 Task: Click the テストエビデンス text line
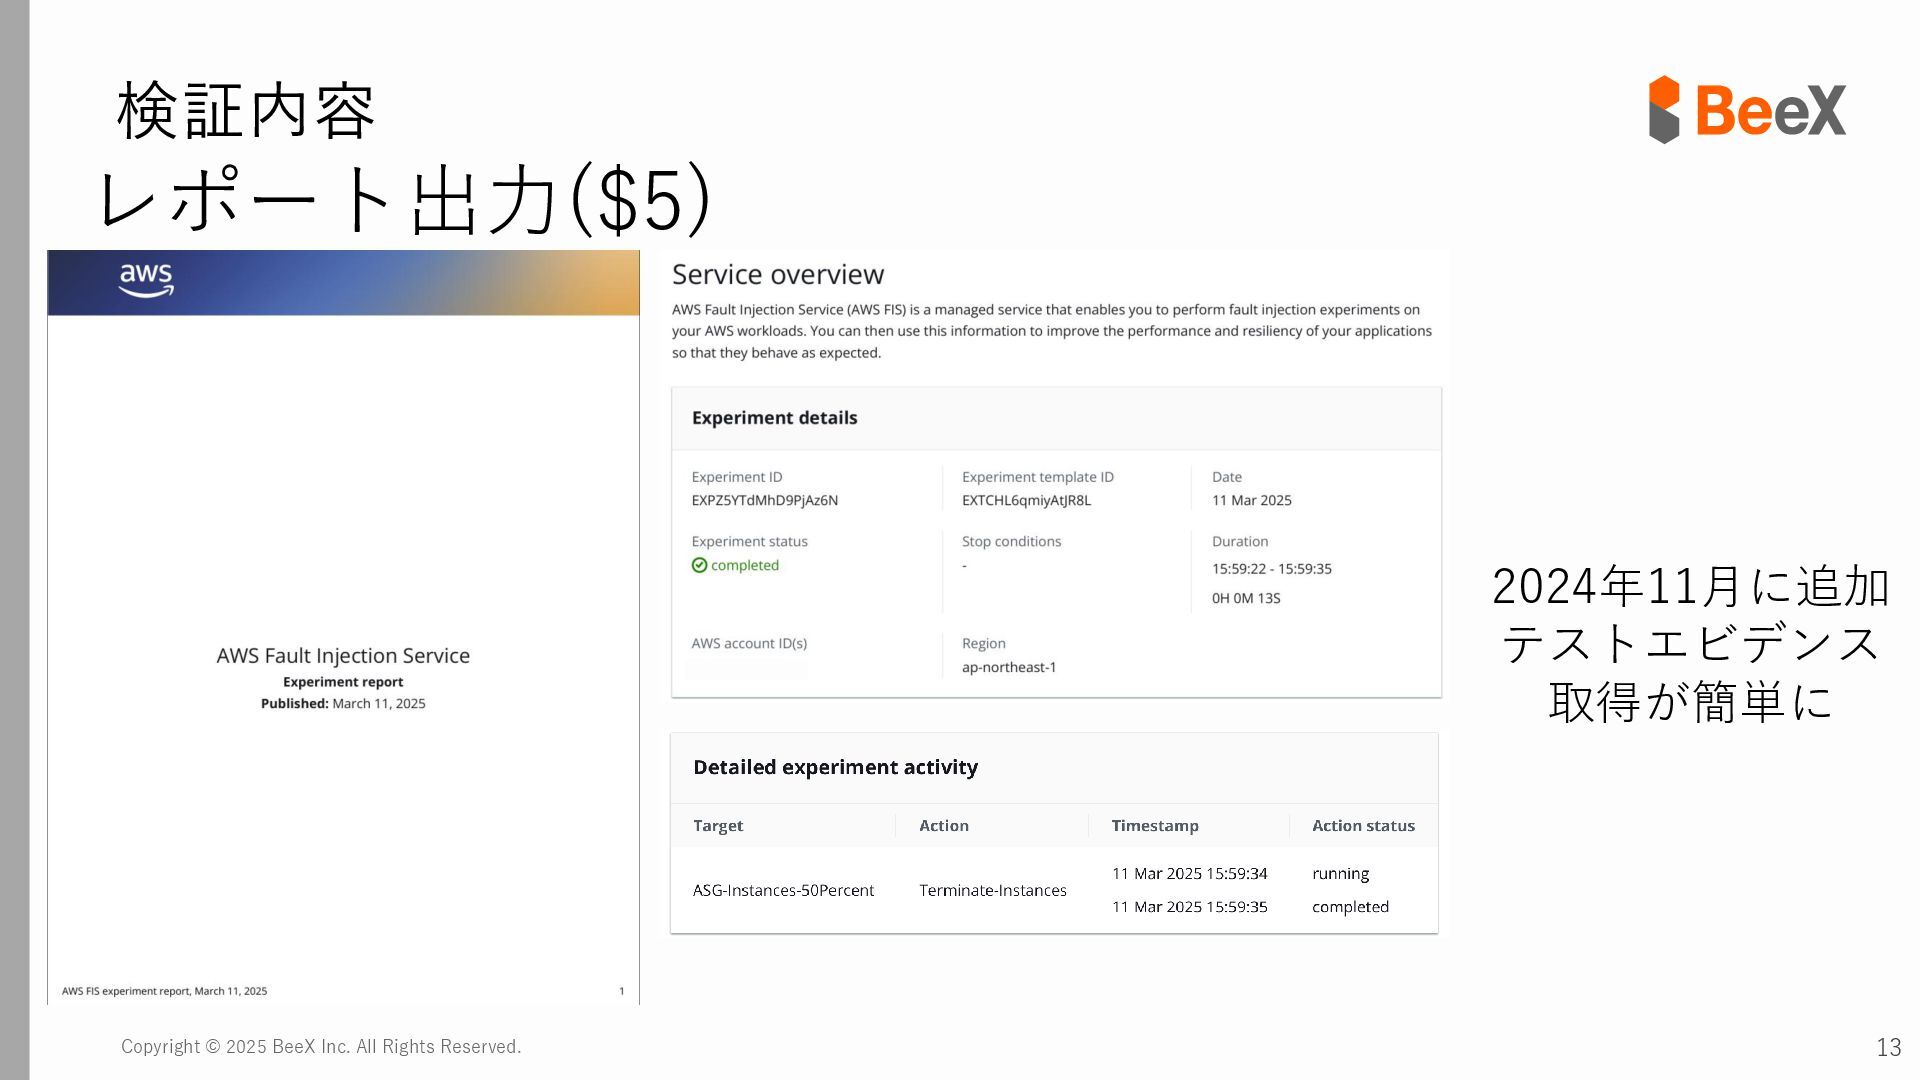point(1690,642)
